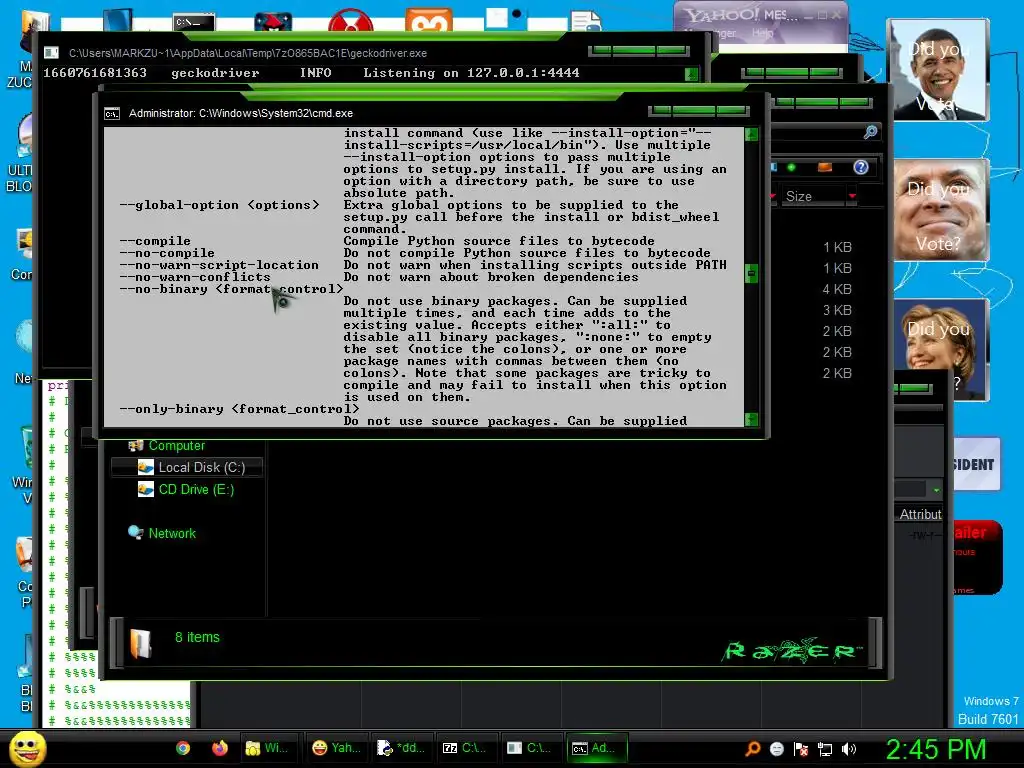
Task: Click the --only-binary option text in cmd
Action: click(x=239, y=409)
